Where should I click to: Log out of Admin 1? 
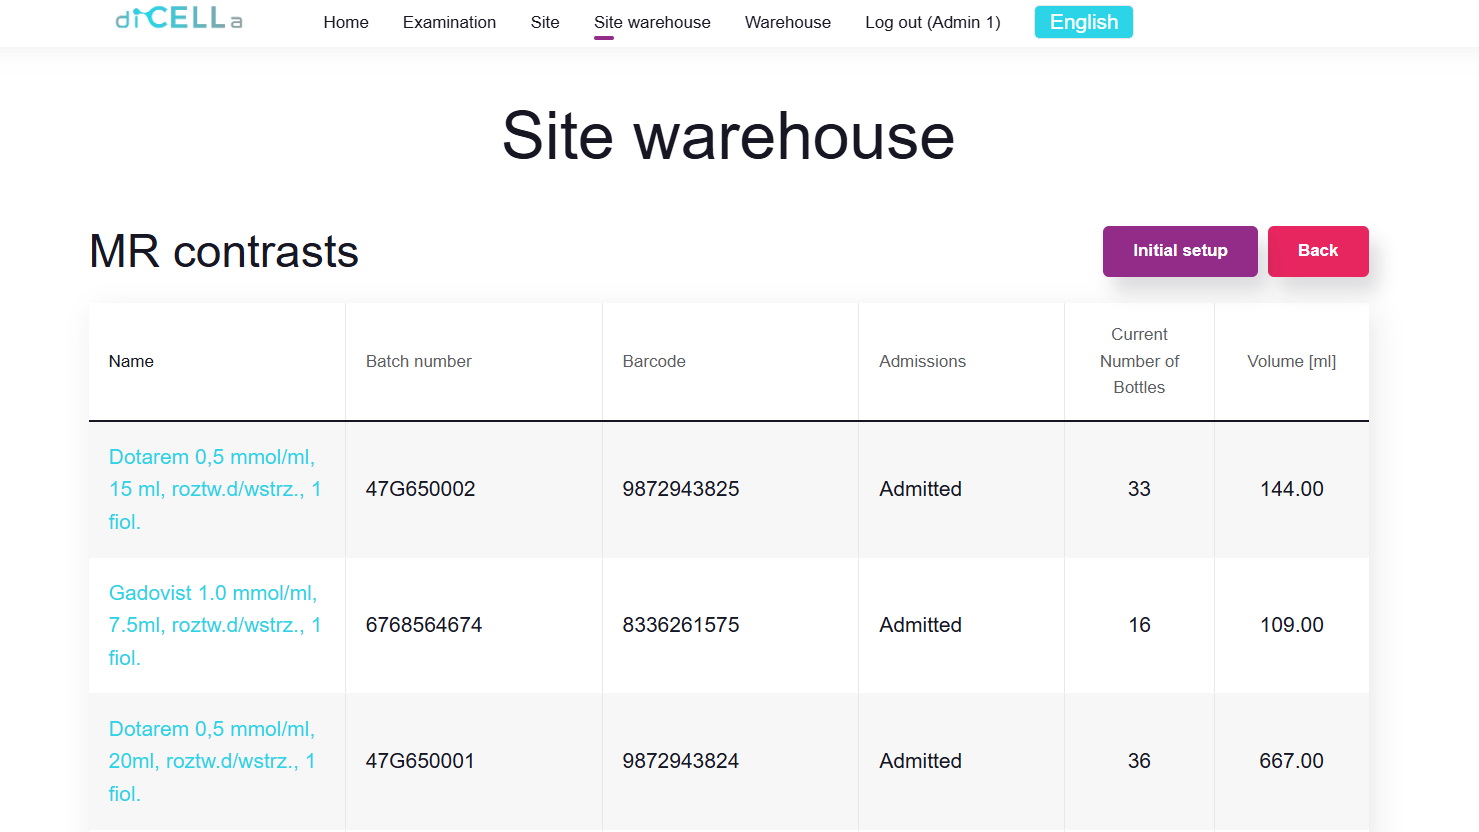coord(933,22)
